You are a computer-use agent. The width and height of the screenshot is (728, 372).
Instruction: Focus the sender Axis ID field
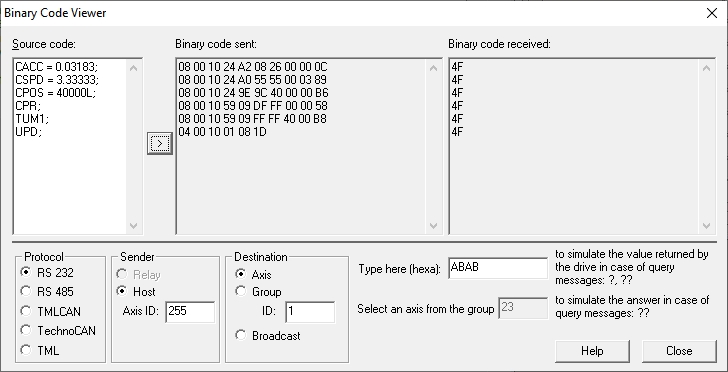tap(190, 312)
